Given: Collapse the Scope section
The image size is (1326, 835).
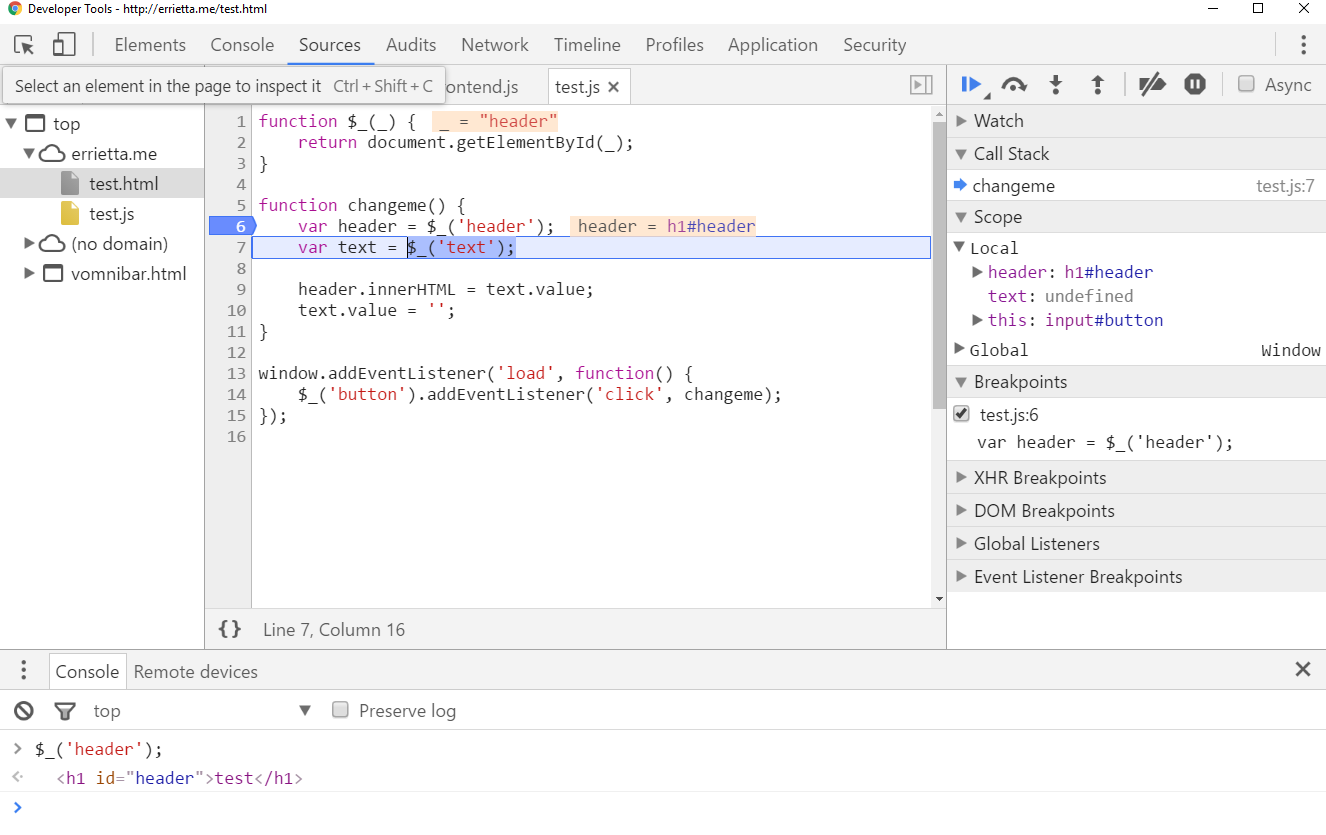Looking at the screenshot, I should 962,217.
